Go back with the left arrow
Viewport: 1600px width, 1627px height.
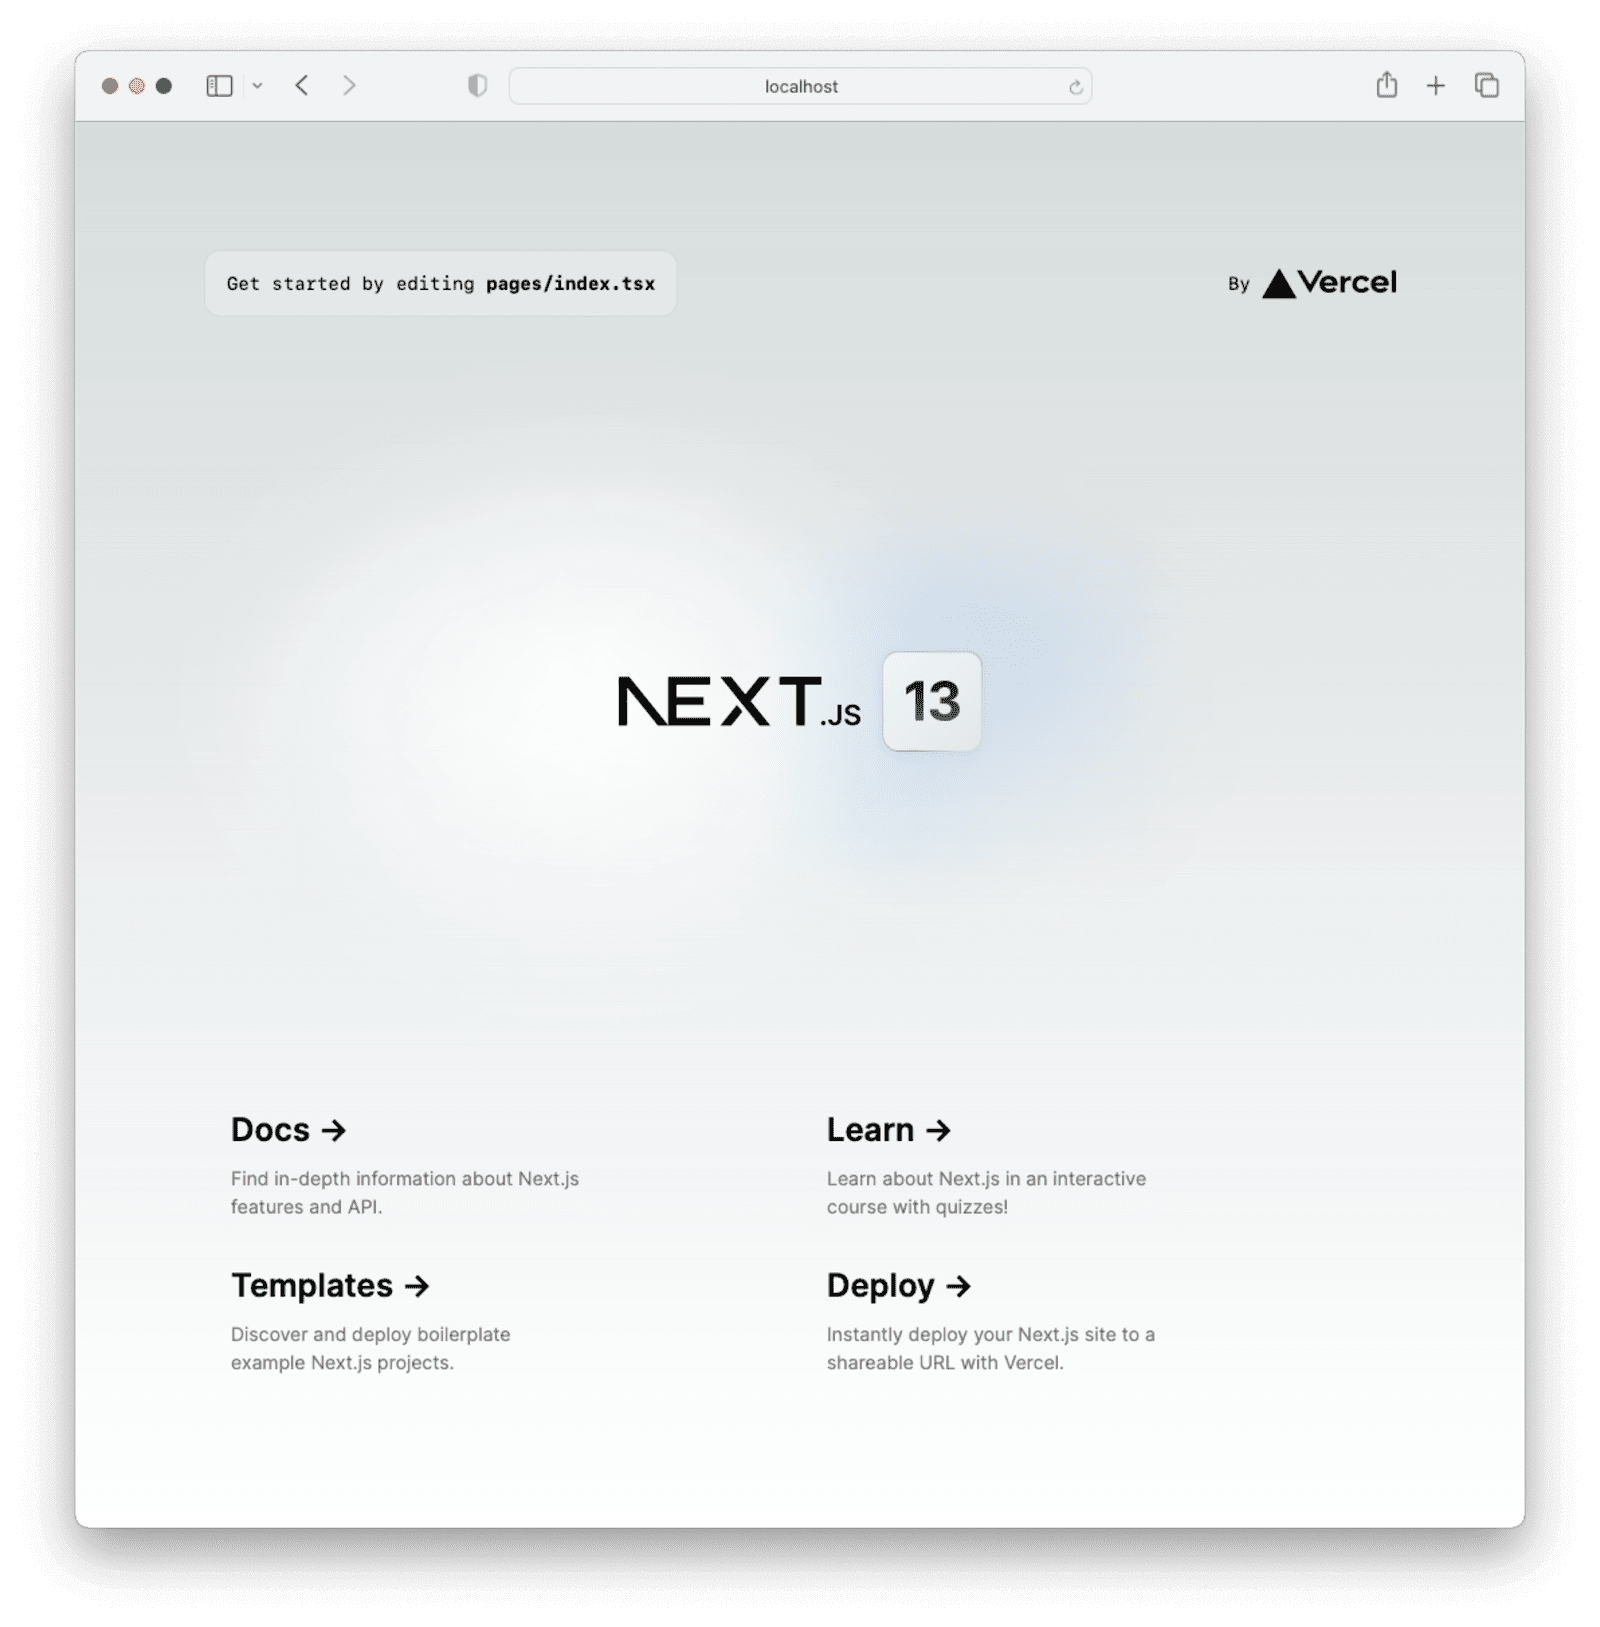[302, 86]
